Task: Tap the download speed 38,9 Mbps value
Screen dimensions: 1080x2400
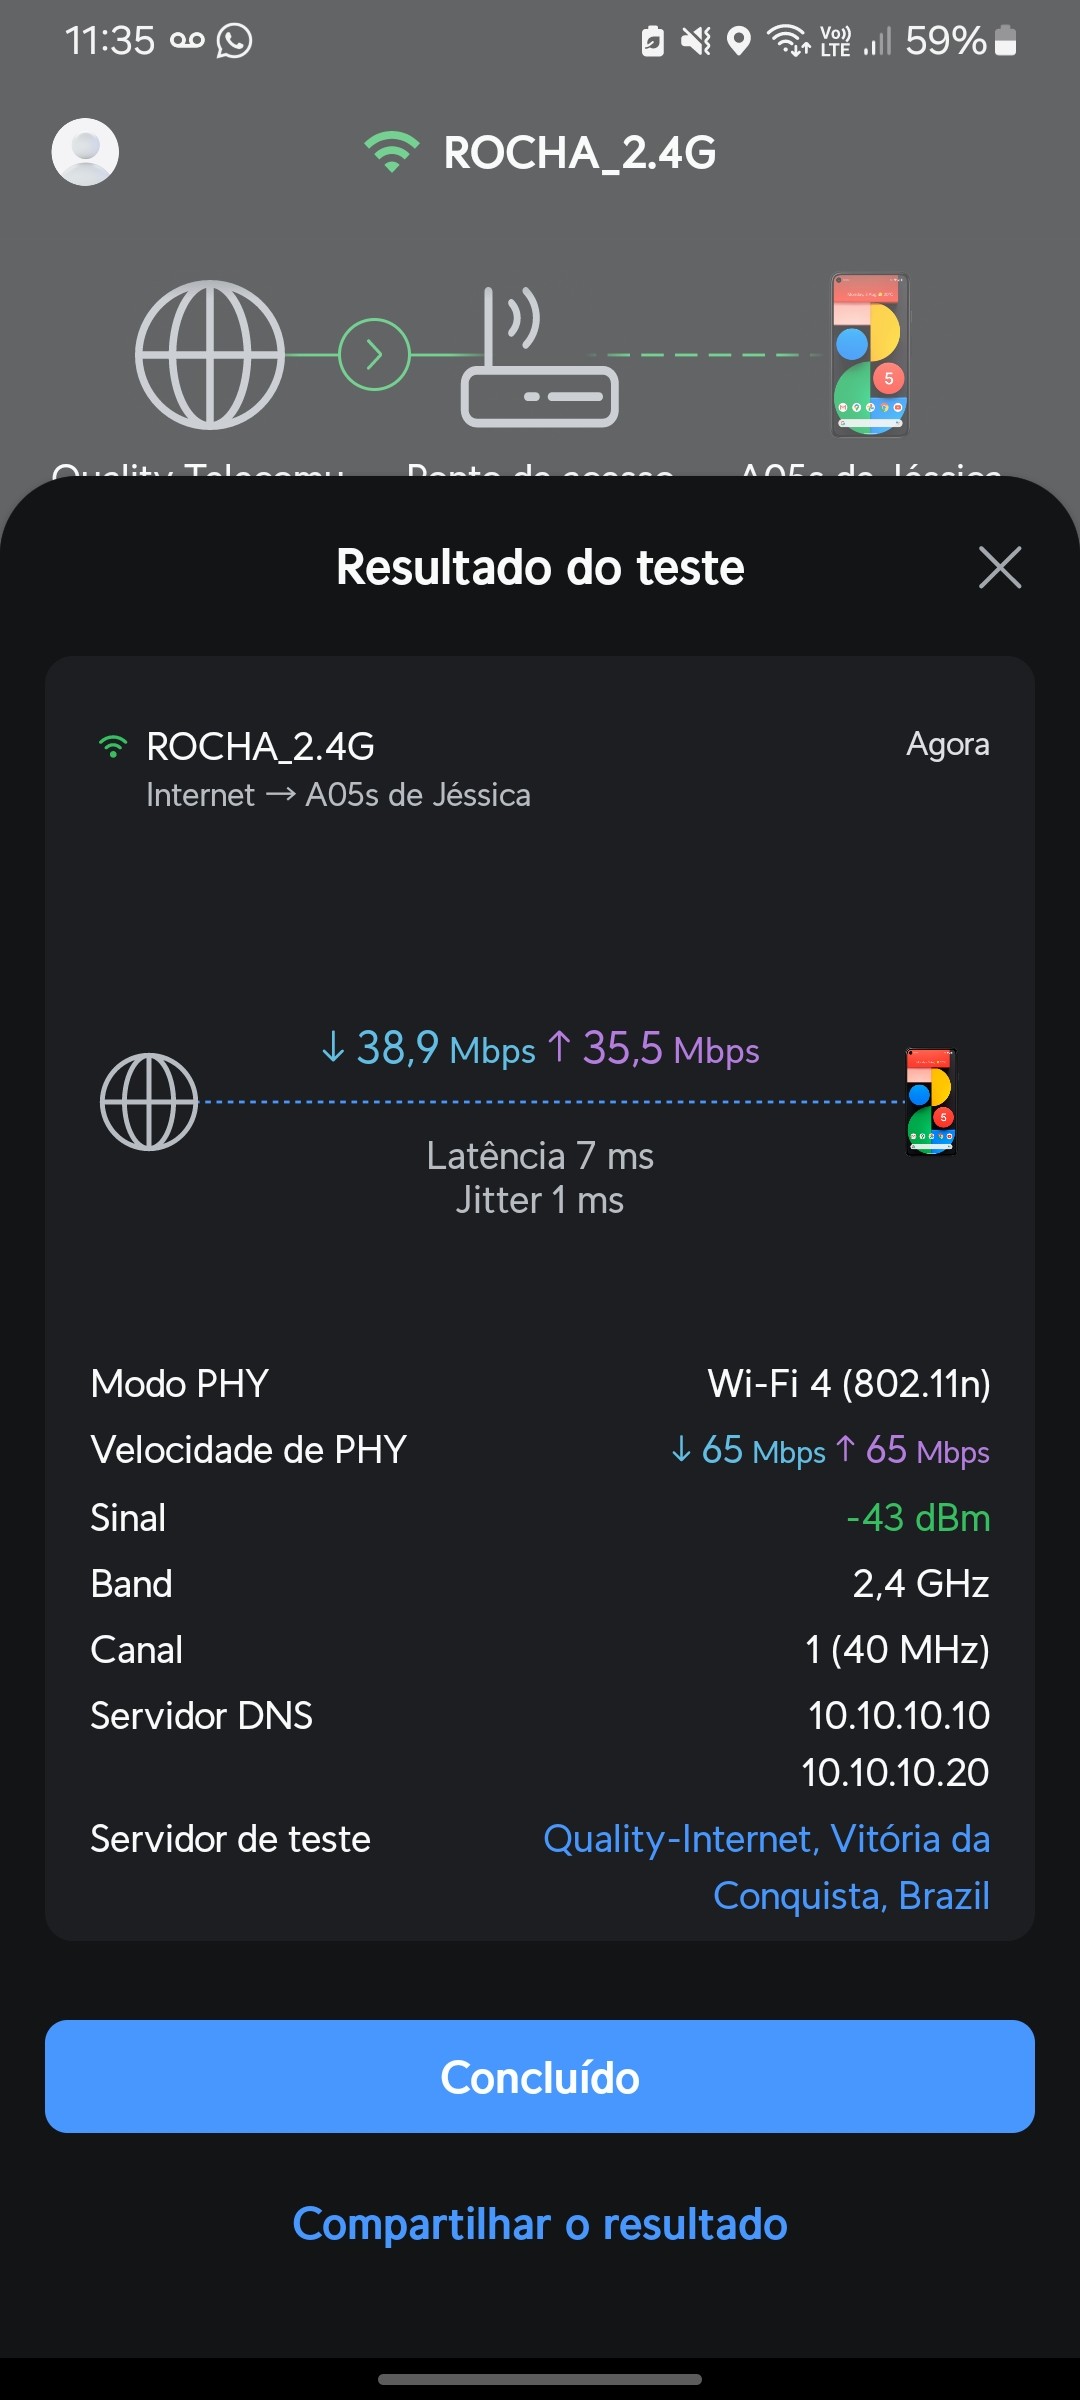Action: (x=428, y=1049)
